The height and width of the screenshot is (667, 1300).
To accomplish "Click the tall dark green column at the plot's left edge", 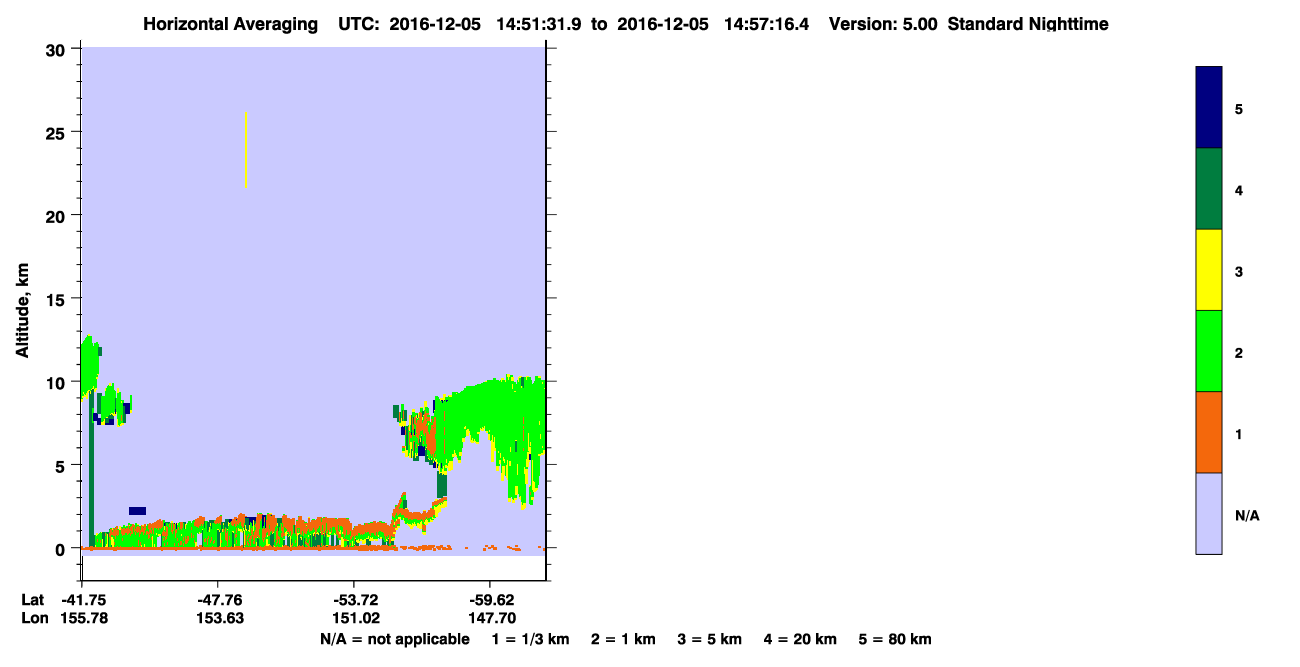I will (91, 470).
